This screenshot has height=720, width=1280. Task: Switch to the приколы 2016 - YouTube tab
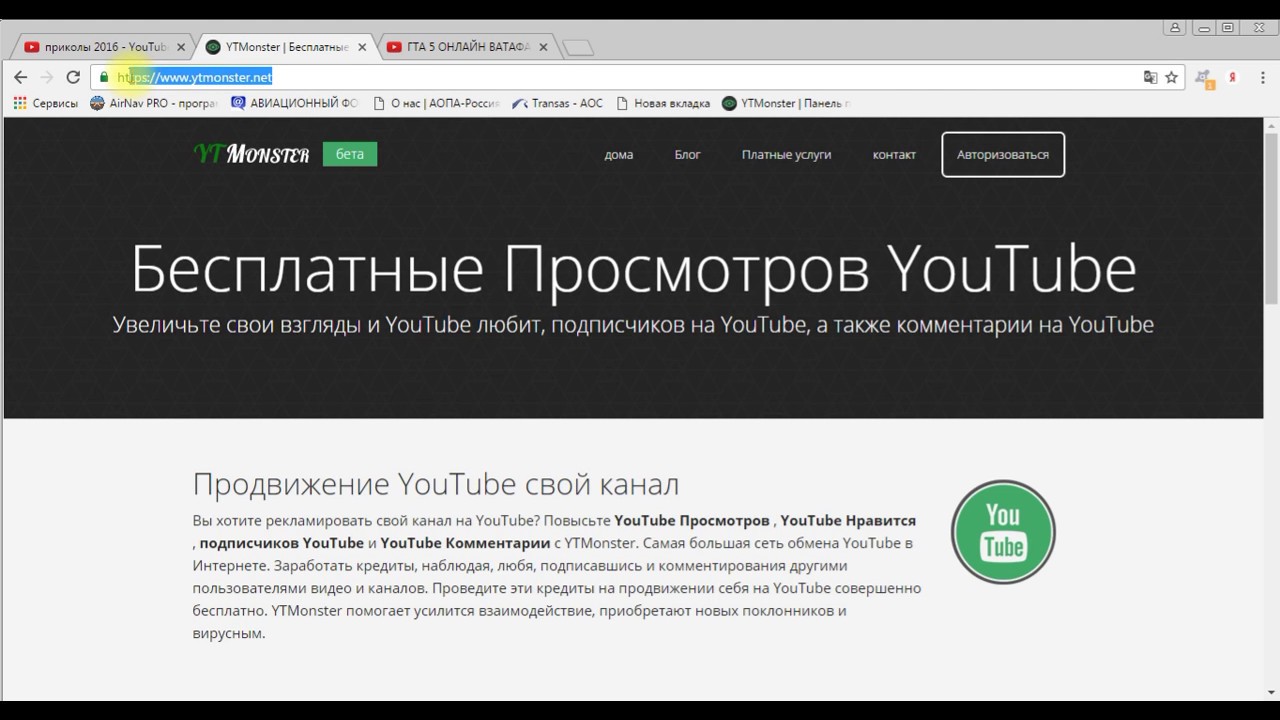pyautogui.click(x=105, y=47)
